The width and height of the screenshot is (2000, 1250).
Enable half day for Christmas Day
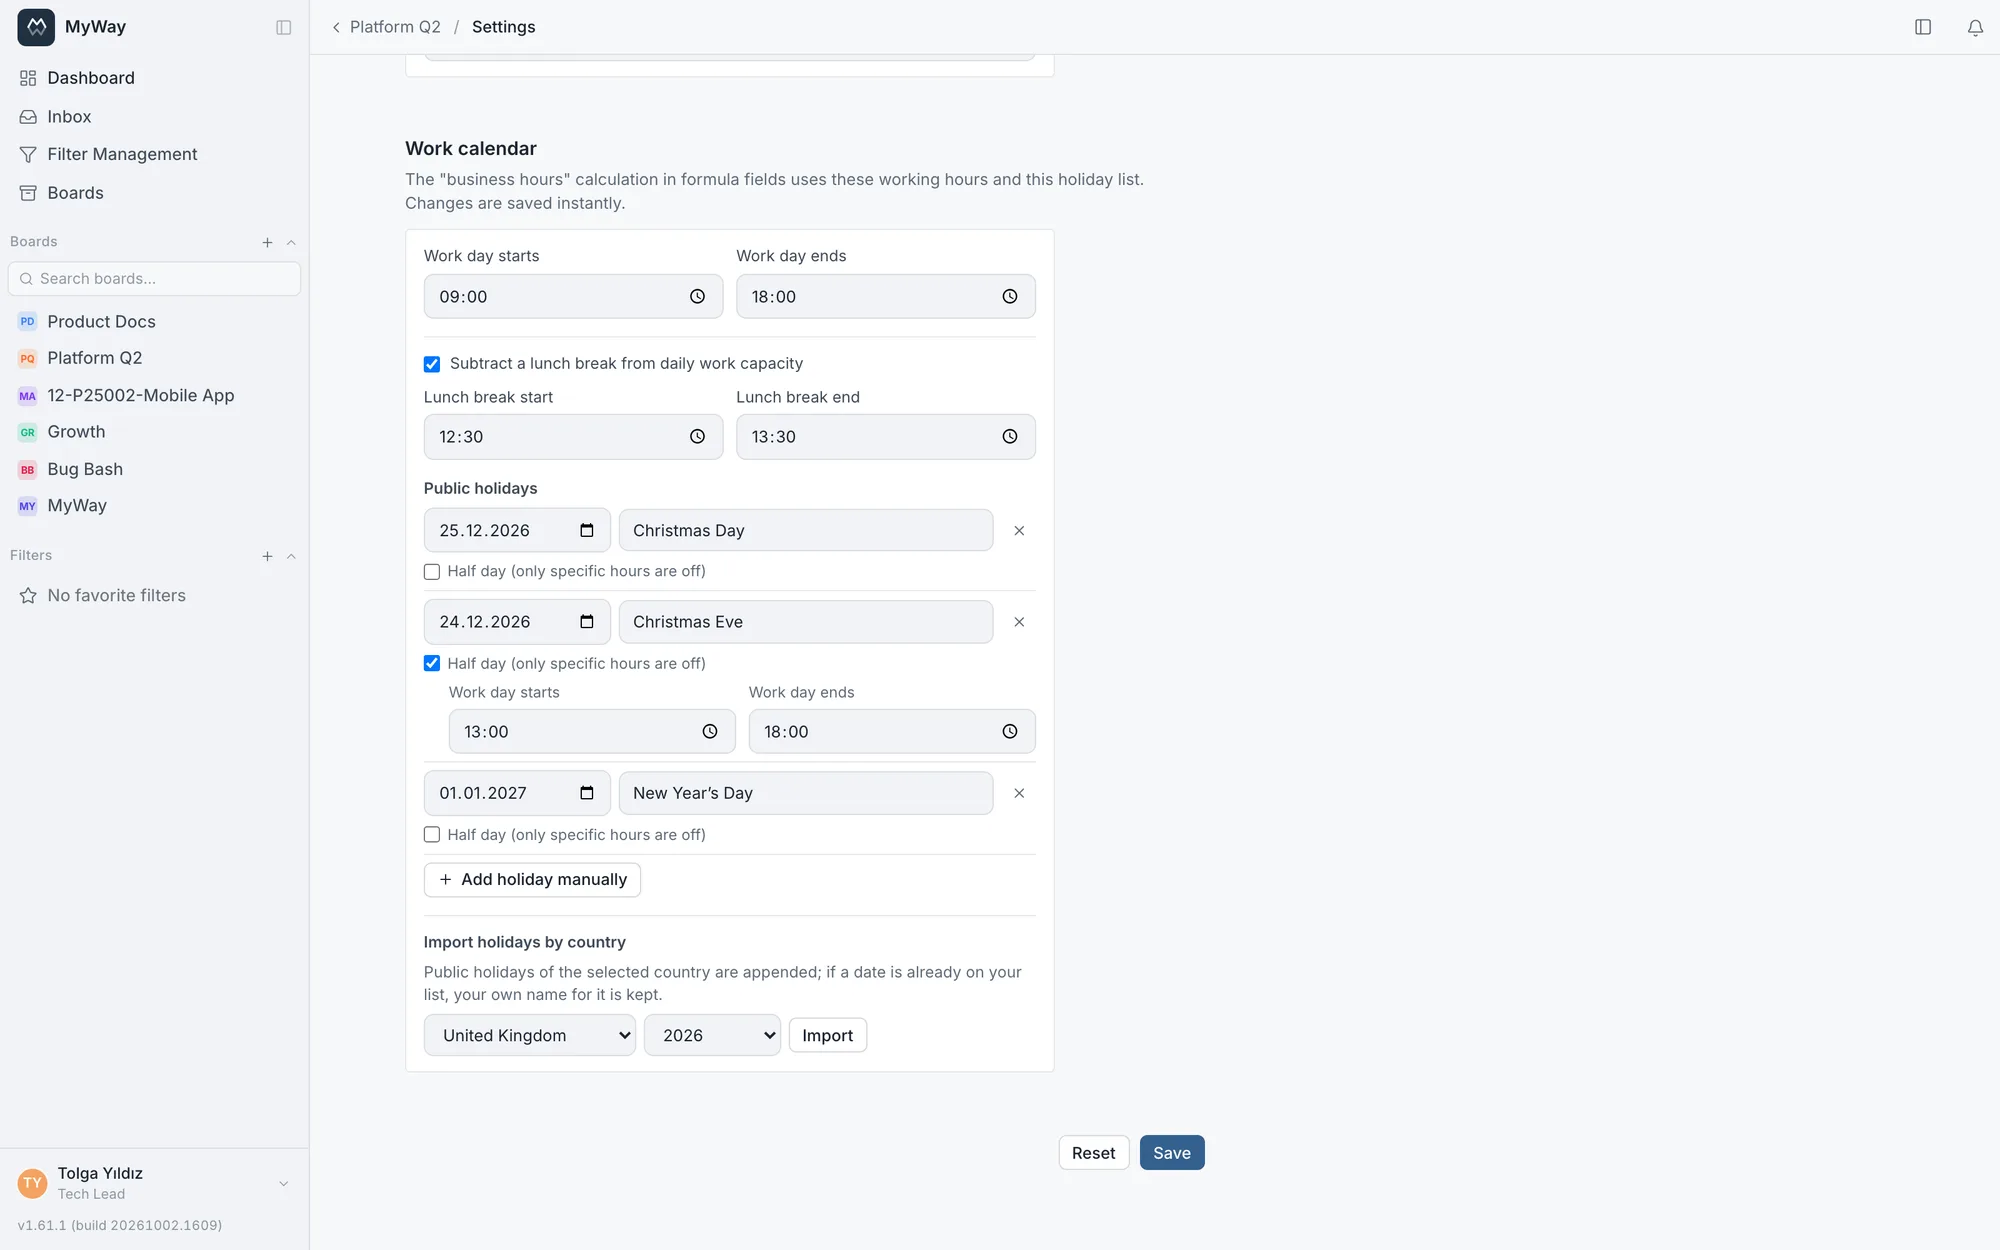(432, 572)
